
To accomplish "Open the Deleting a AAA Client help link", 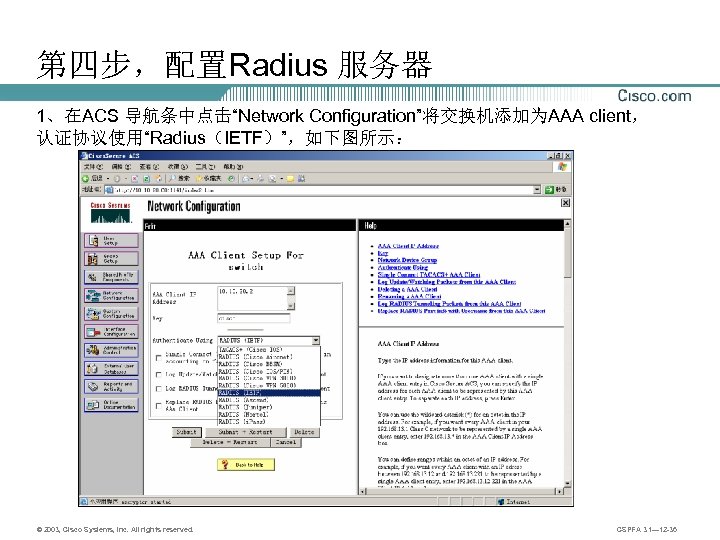I will pos(407,289).
